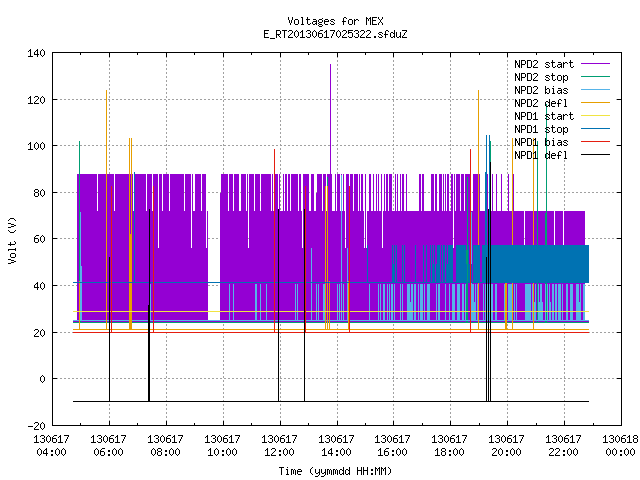Click the chart title 'Voltages for MEX'
Image resolution: width=640 pixels, height=480 pixels.
pos(335,21)
